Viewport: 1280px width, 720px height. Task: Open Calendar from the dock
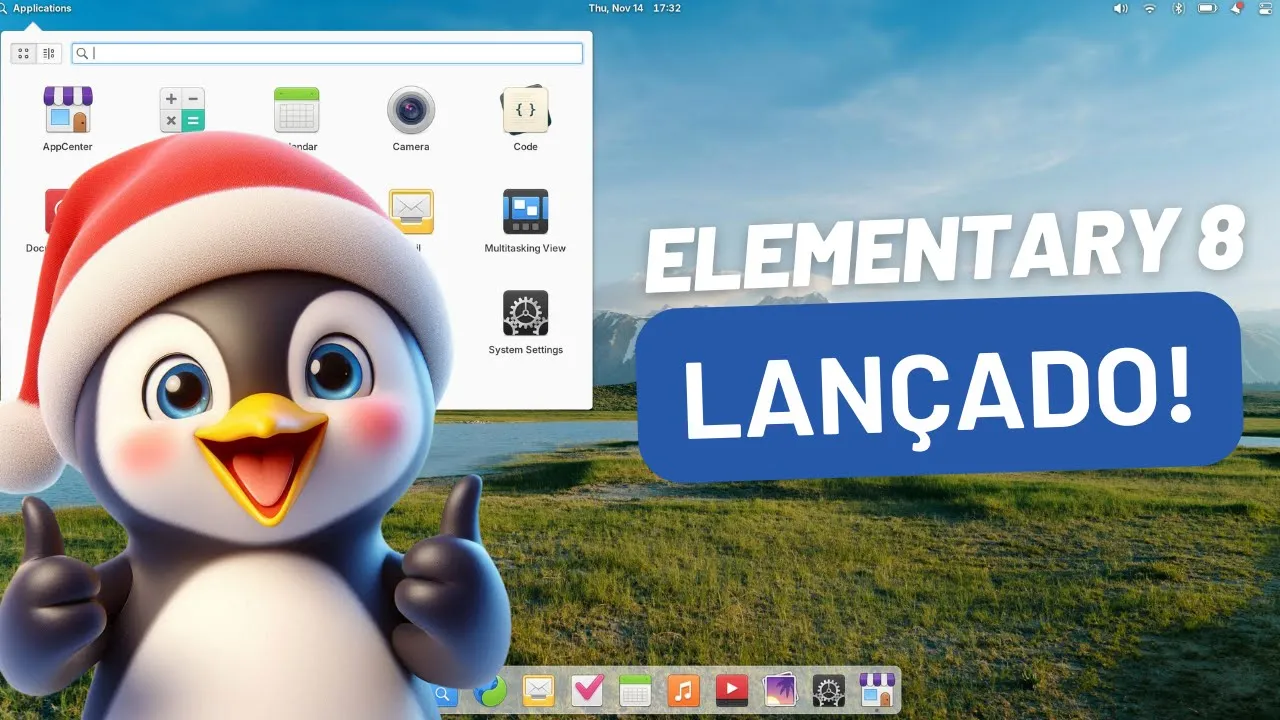(x=635, y=691)
